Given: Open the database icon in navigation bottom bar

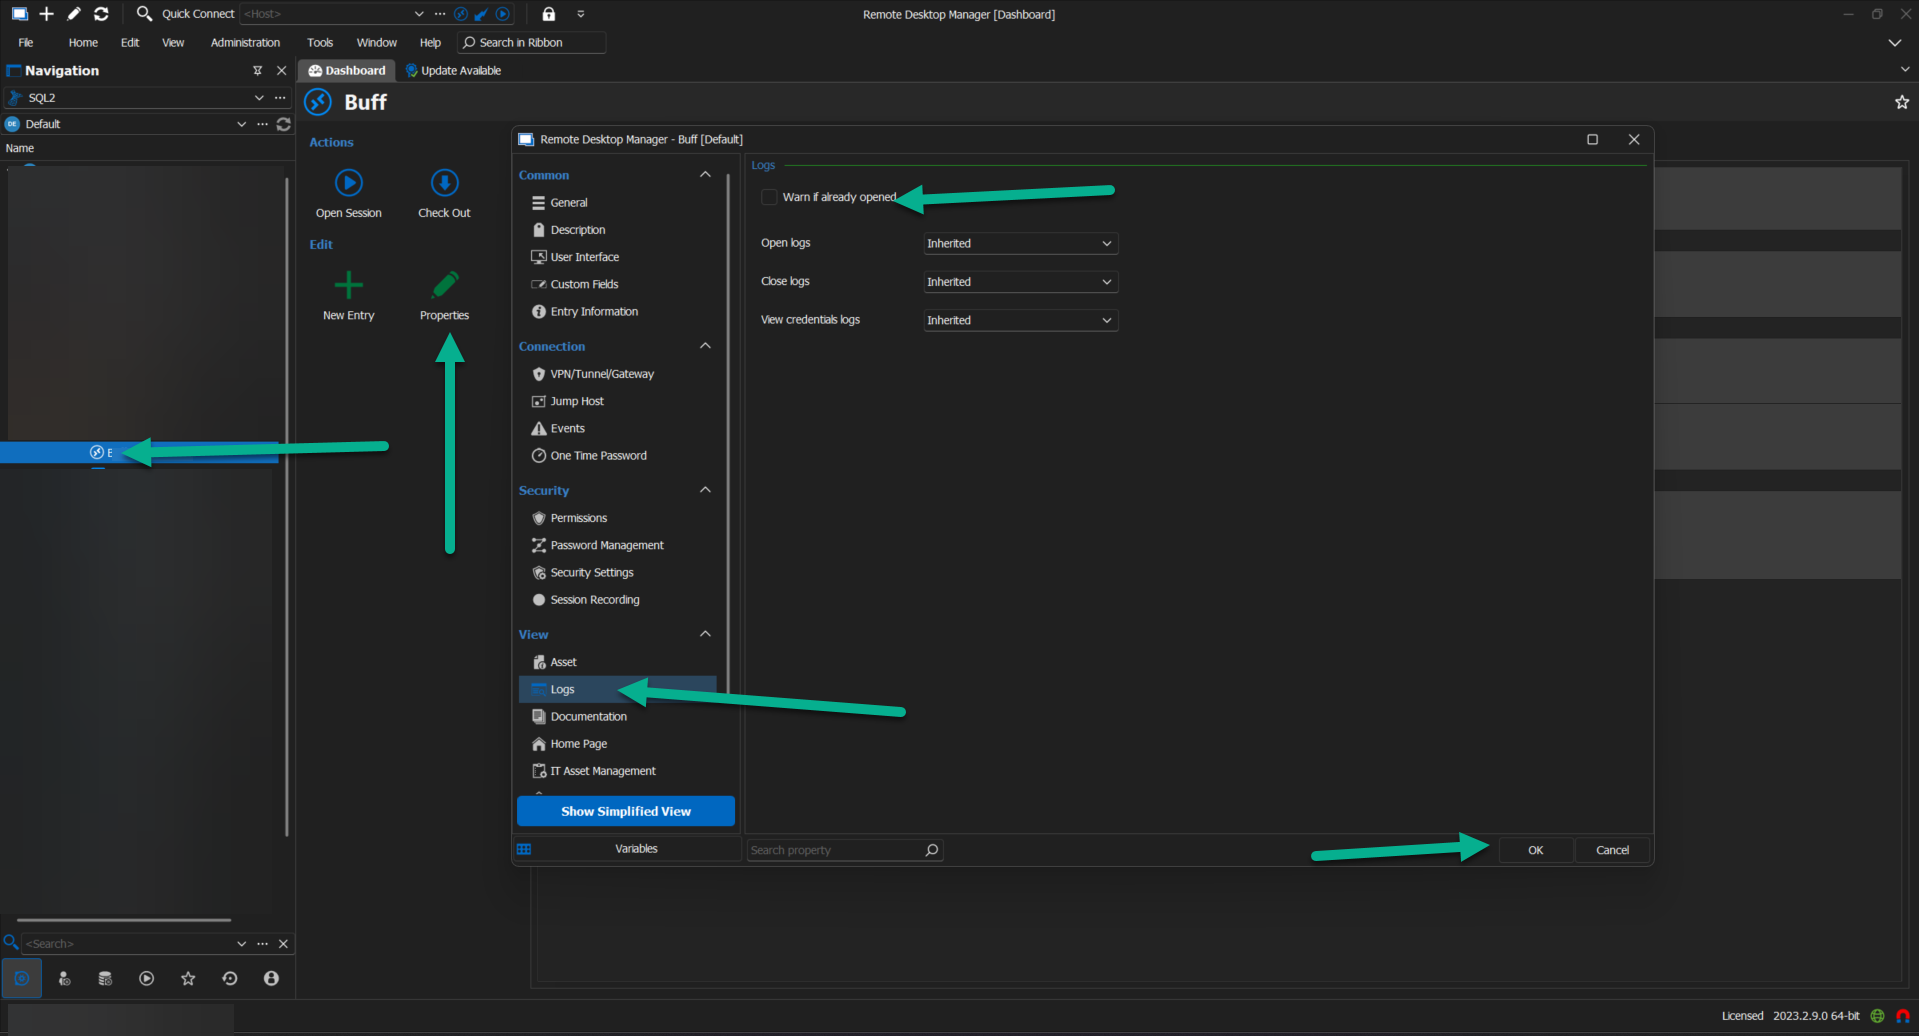Looking at the screenshot, I should tap(105, 979).
